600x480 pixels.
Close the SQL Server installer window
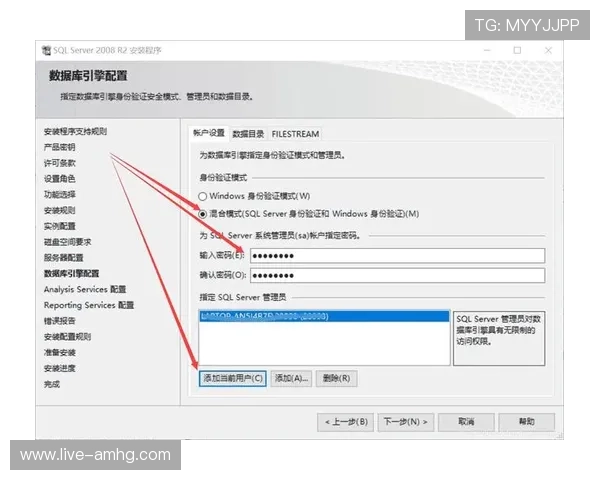click(548, 50)
